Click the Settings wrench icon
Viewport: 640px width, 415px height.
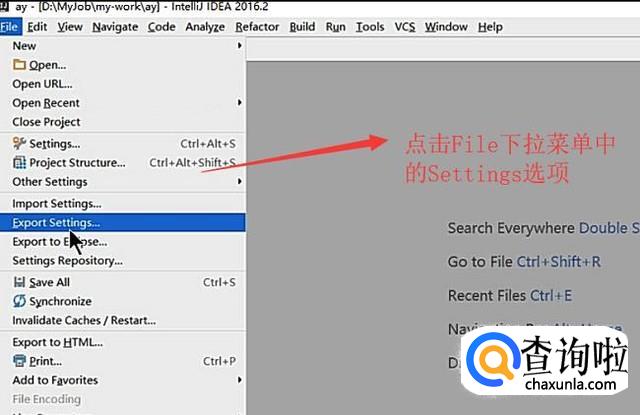(x=19, y=143)
